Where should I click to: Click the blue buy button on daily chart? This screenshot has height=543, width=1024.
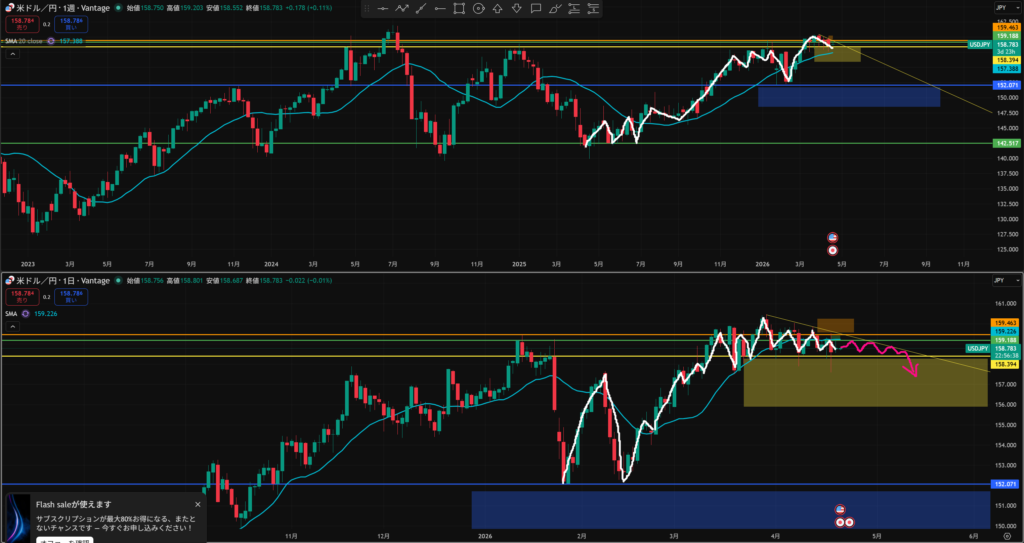(x=71, y=296)
